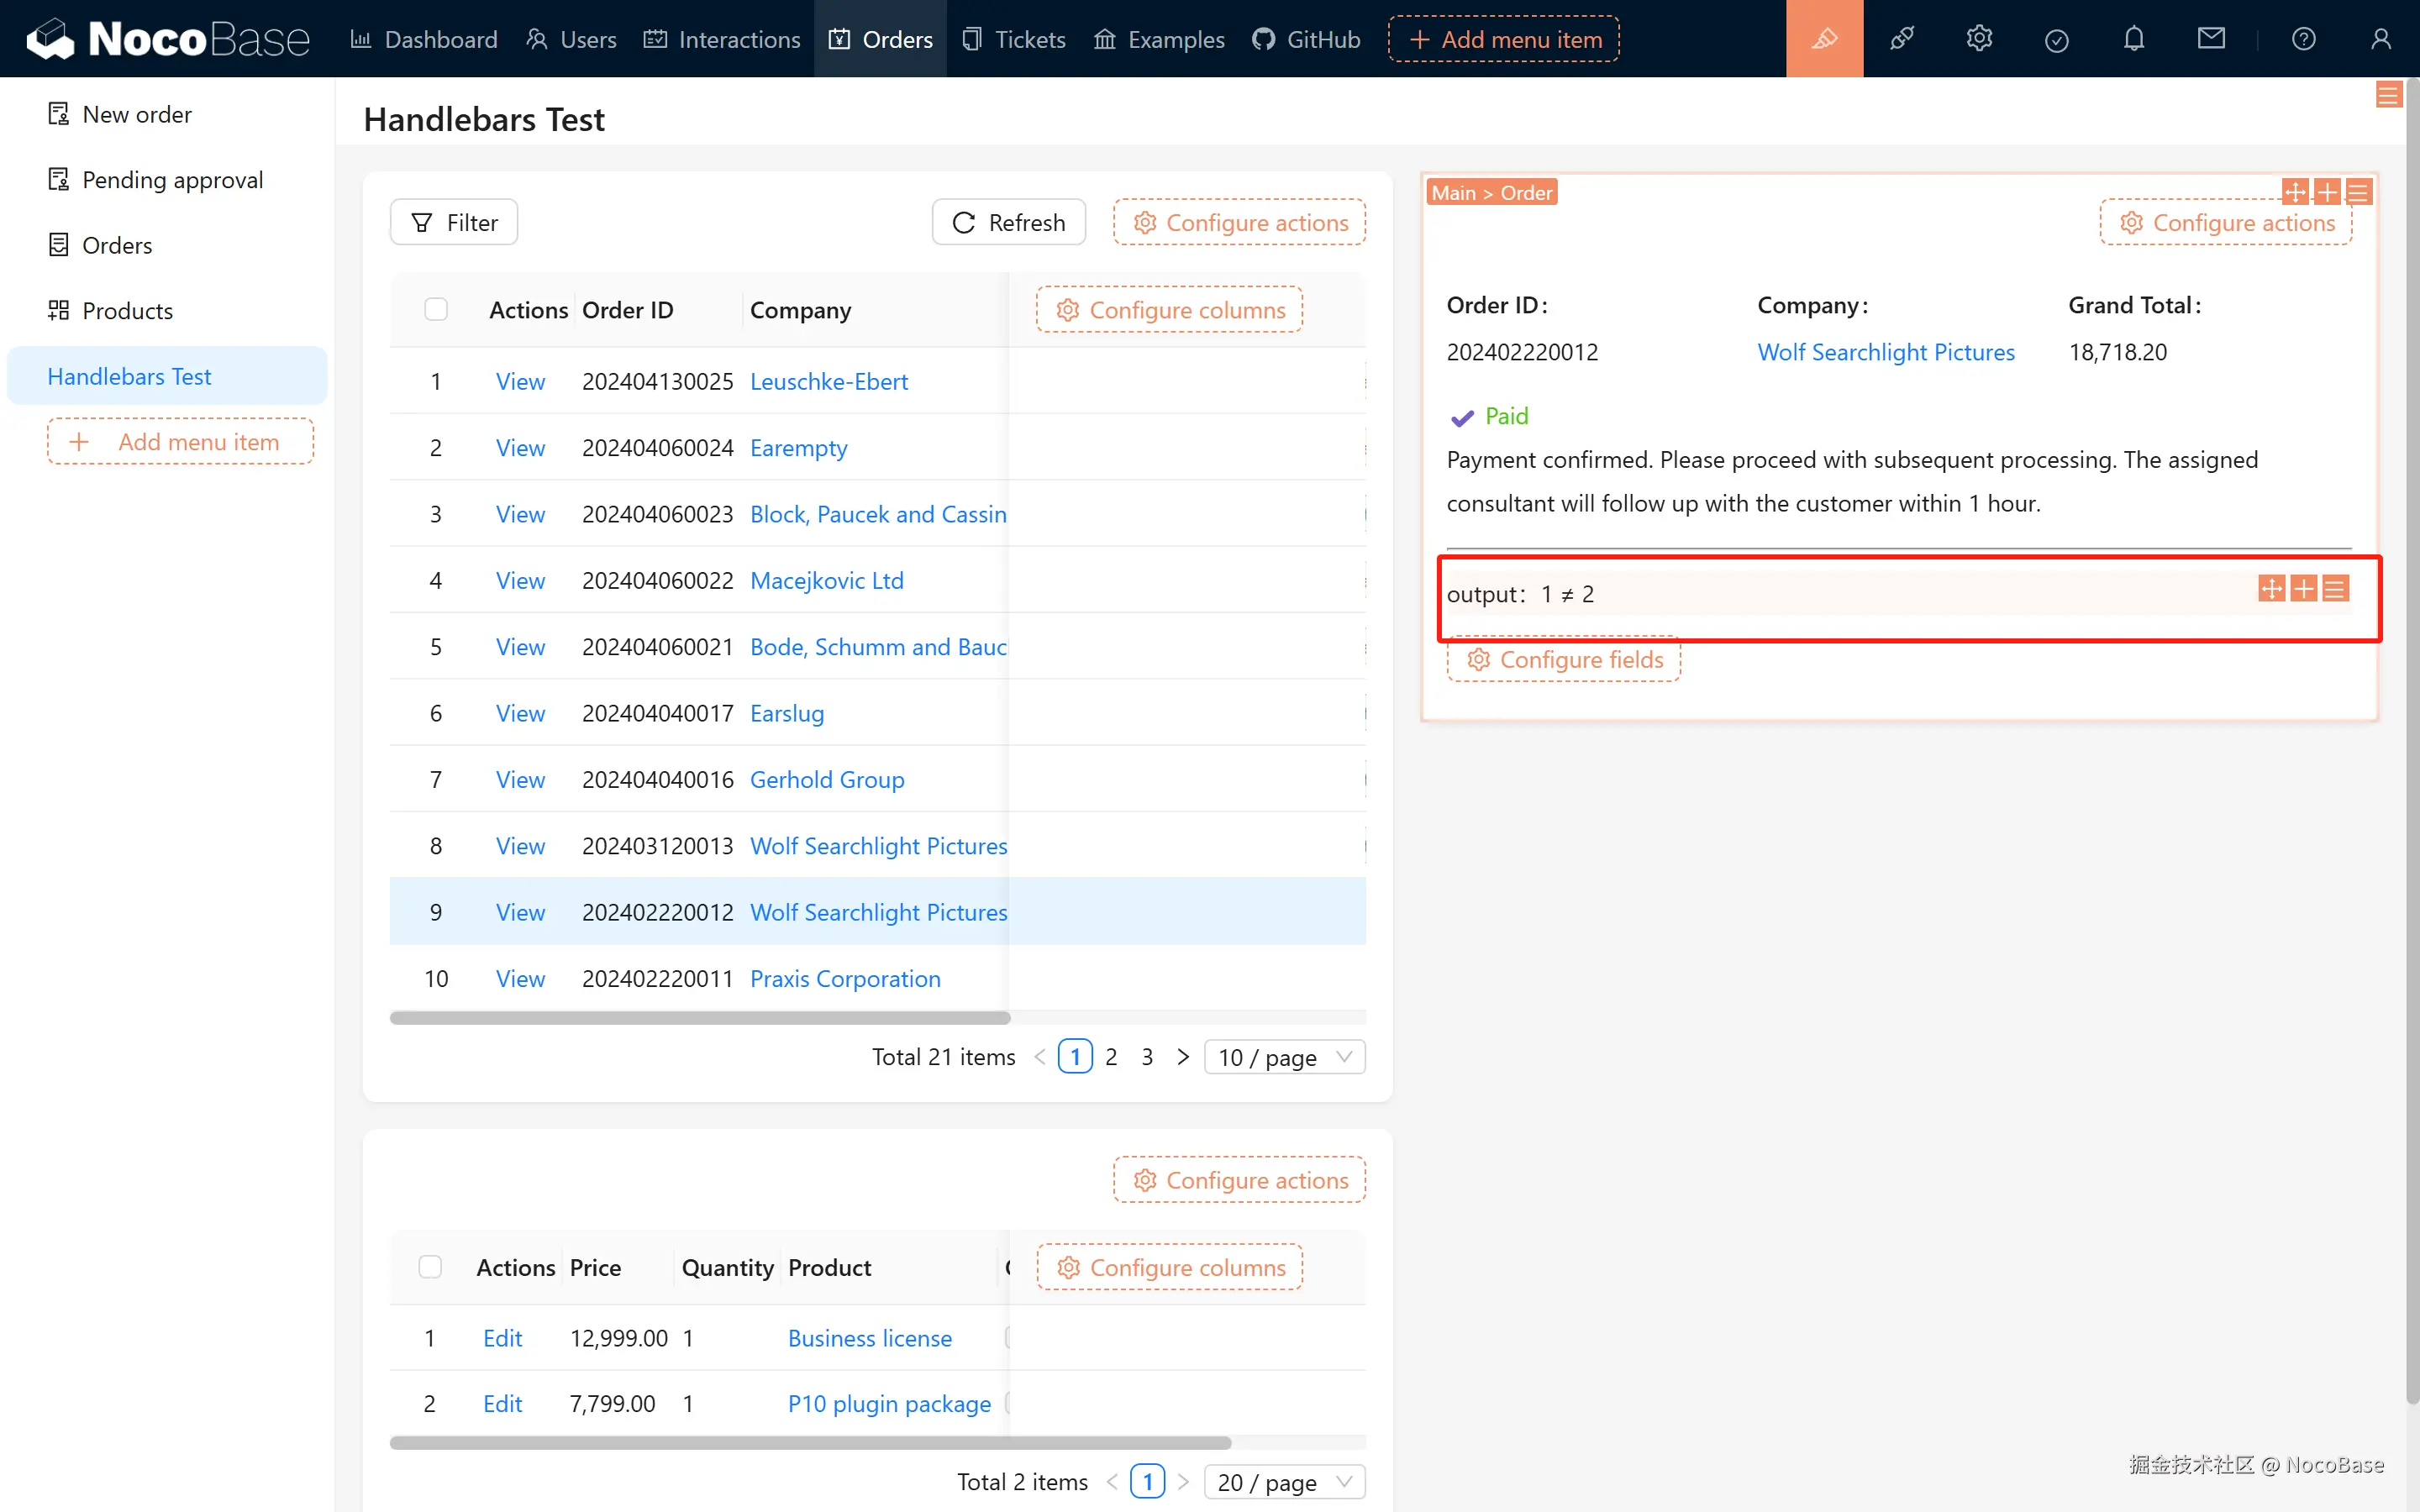Toggle select-all checkbox in products table
This screenshot has width=2420, height=1512.
tap(430, 1267)
